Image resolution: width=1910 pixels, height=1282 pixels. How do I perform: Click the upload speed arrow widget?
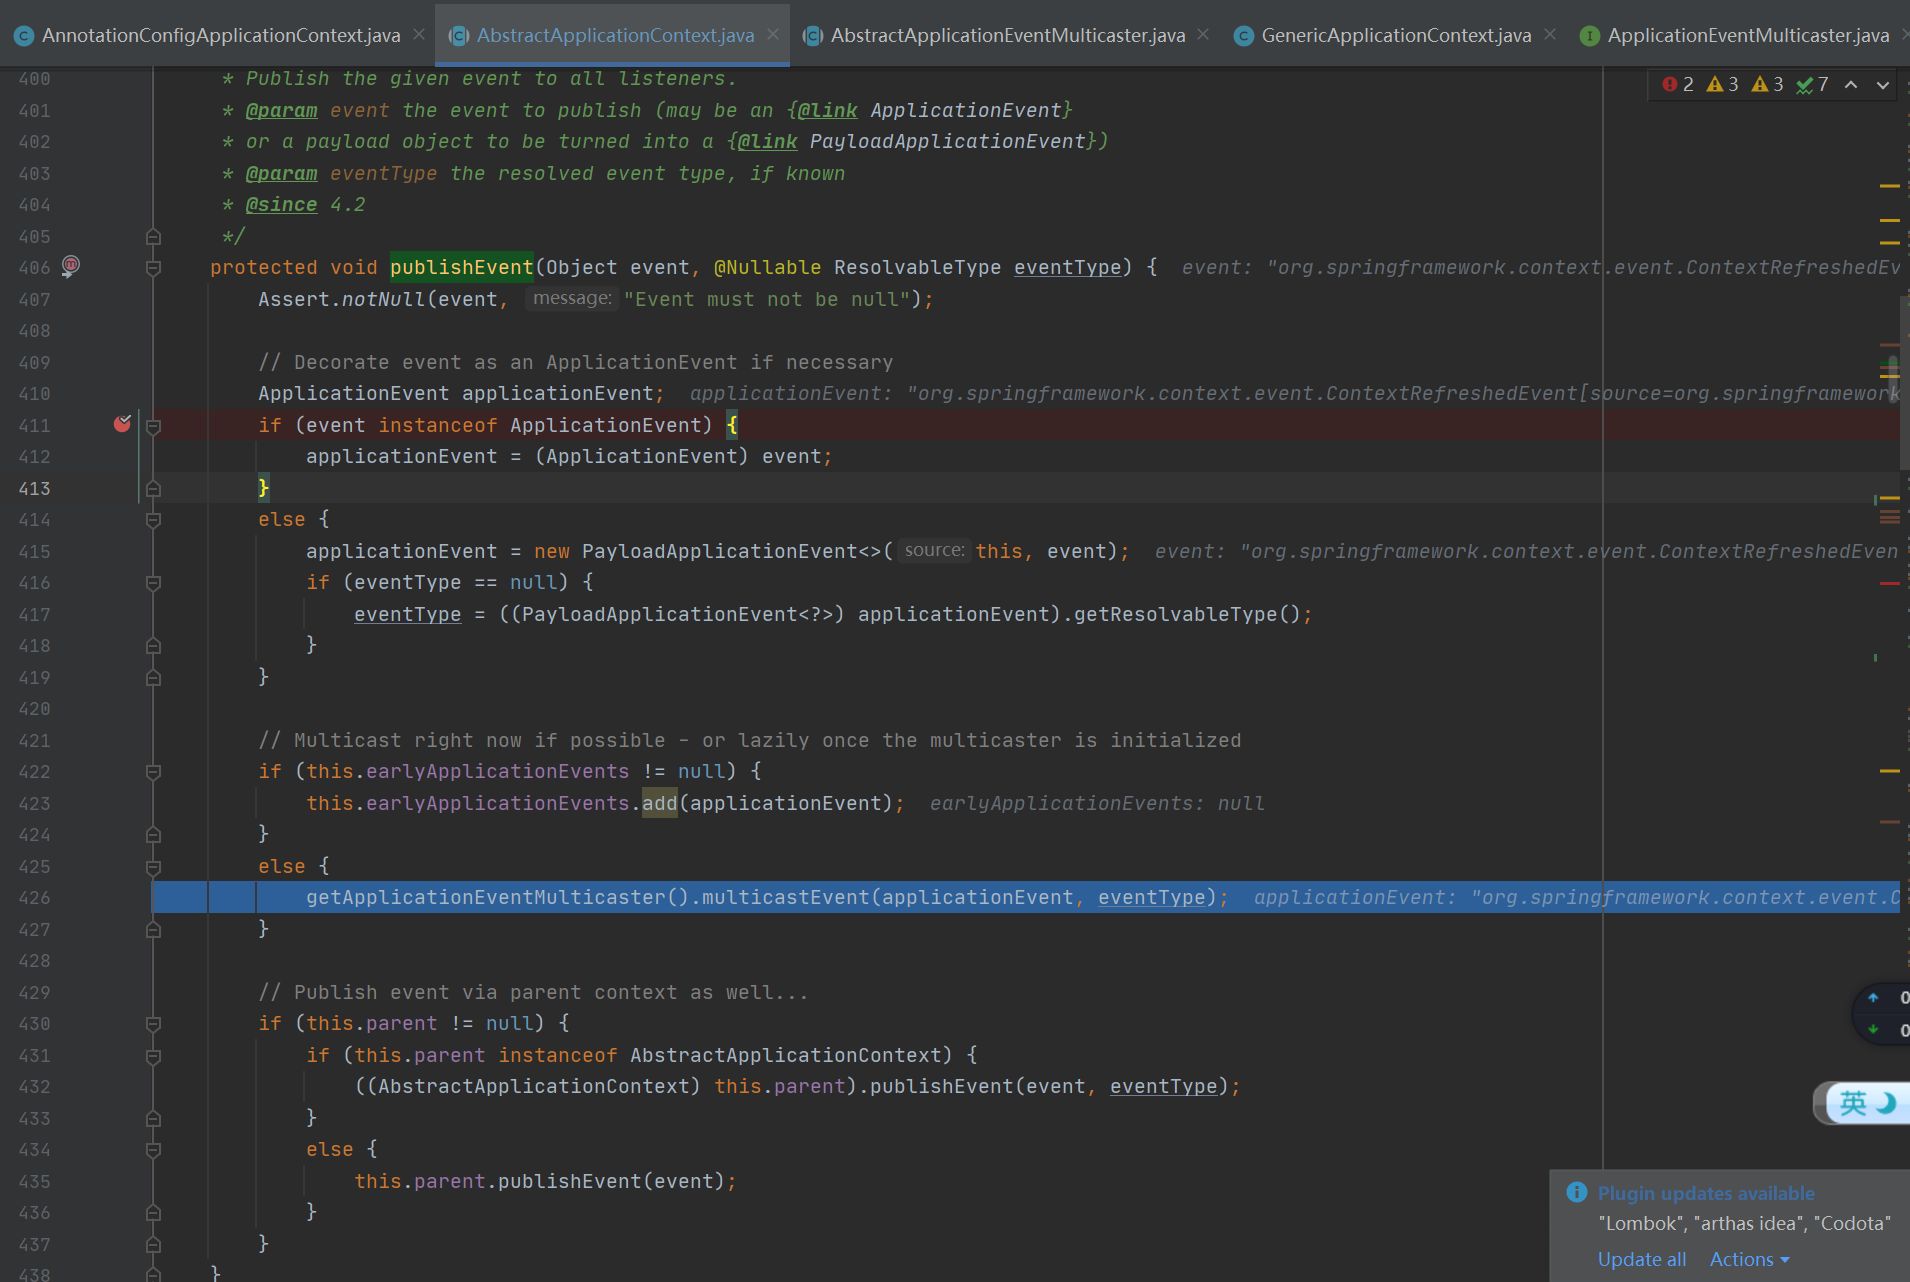click(x=1873, y=997)
